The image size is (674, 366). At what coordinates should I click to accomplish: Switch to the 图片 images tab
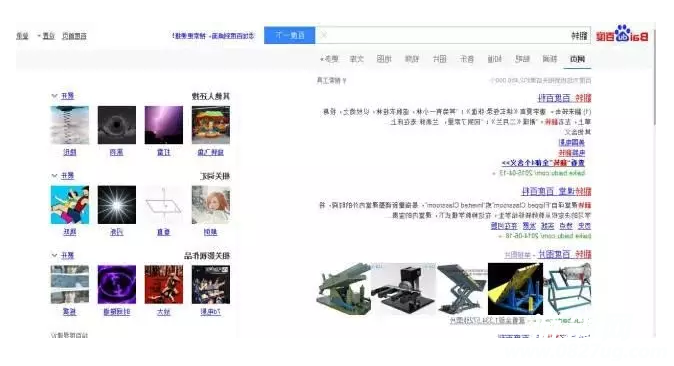[440, 59]
